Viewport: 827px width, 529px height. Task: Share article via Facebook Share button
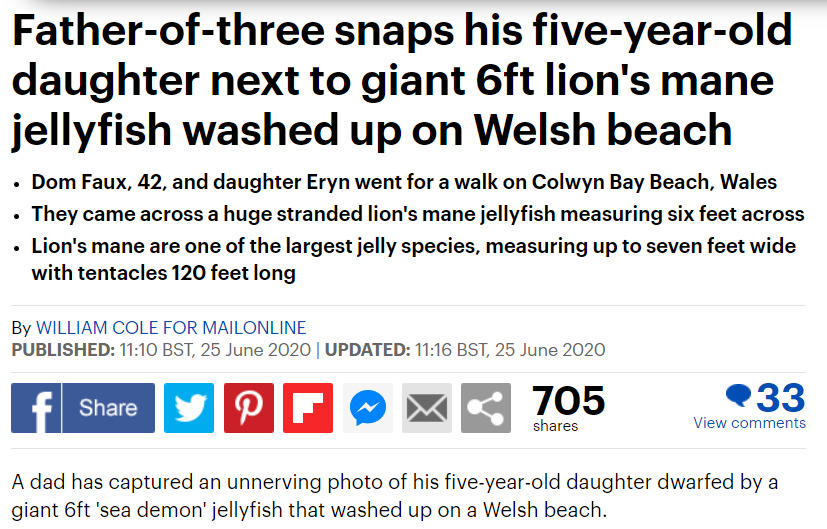click(x=109, y=408)
